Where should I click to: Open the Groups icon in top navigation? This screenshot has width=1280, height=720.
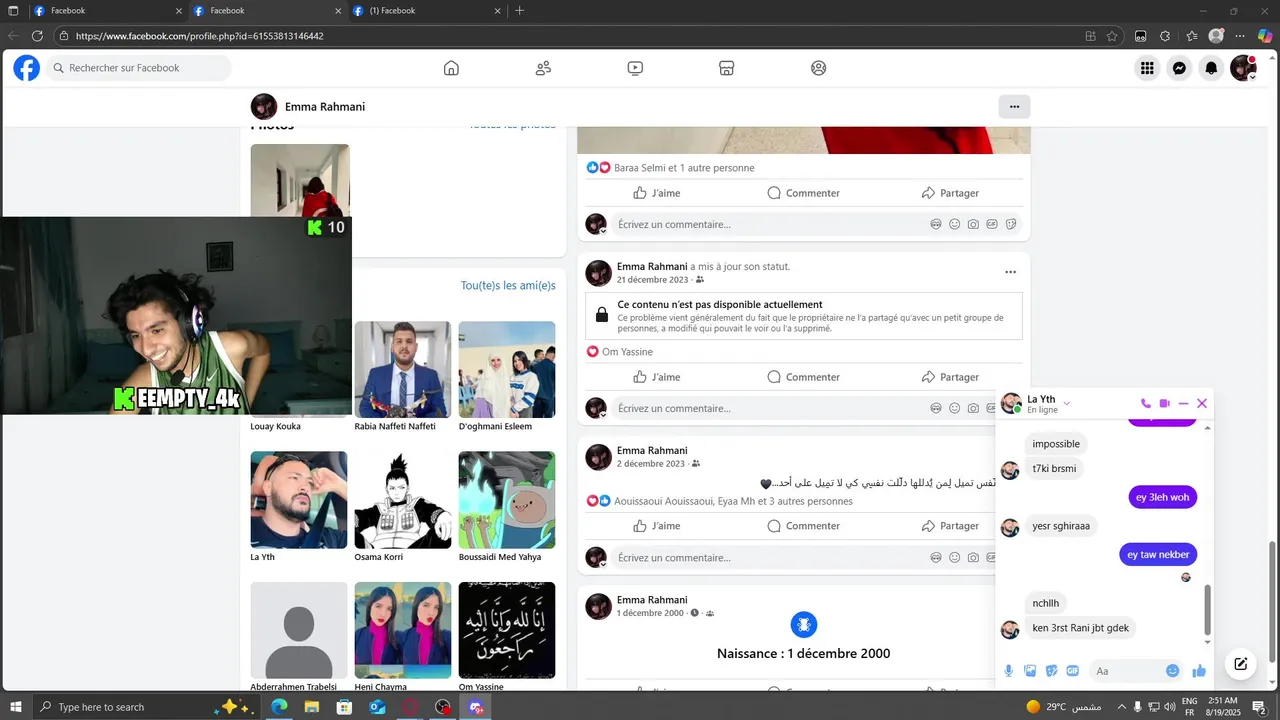tap(819, 68)
